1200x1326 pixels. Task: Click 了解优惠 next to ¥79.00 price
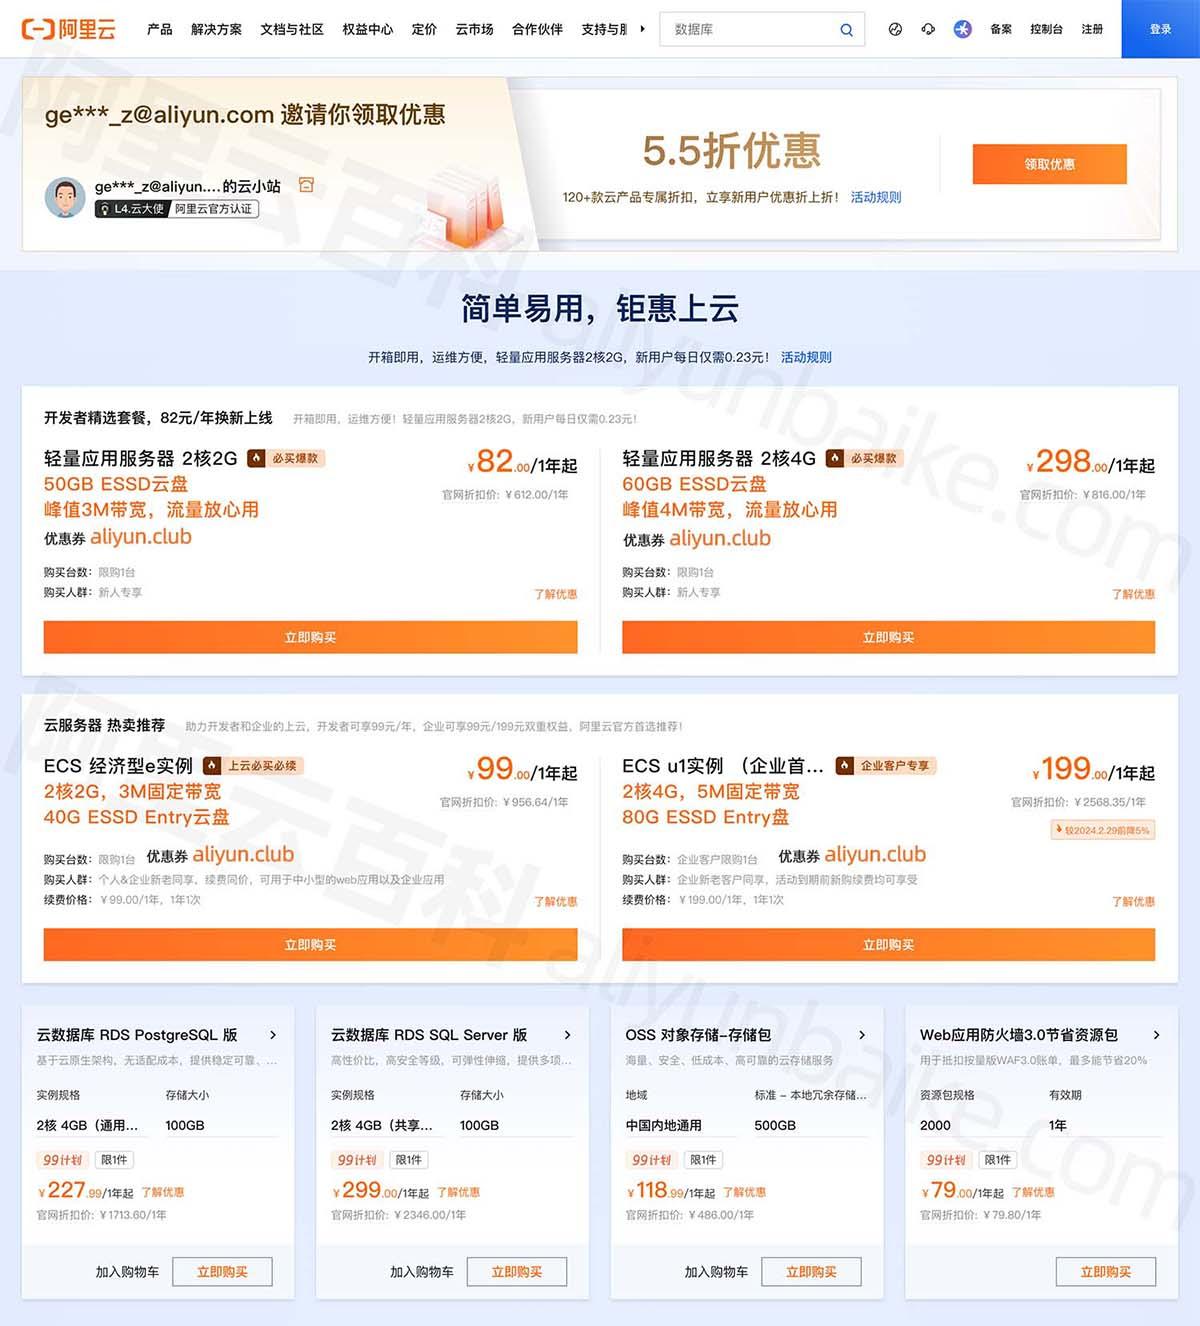click(x=1033, y=1192)
